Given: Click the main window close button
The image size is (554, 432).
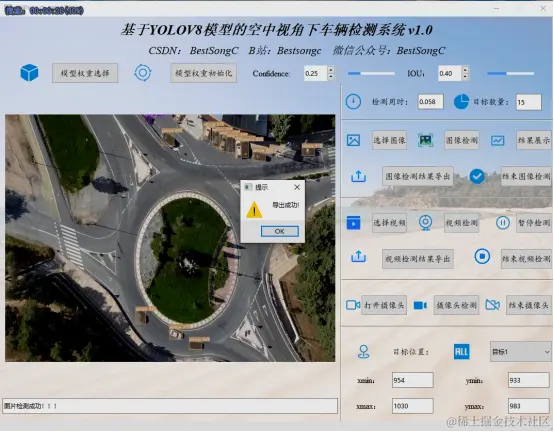Looking at the screenshot, I should pyautogui.click(x=543, y=8).
